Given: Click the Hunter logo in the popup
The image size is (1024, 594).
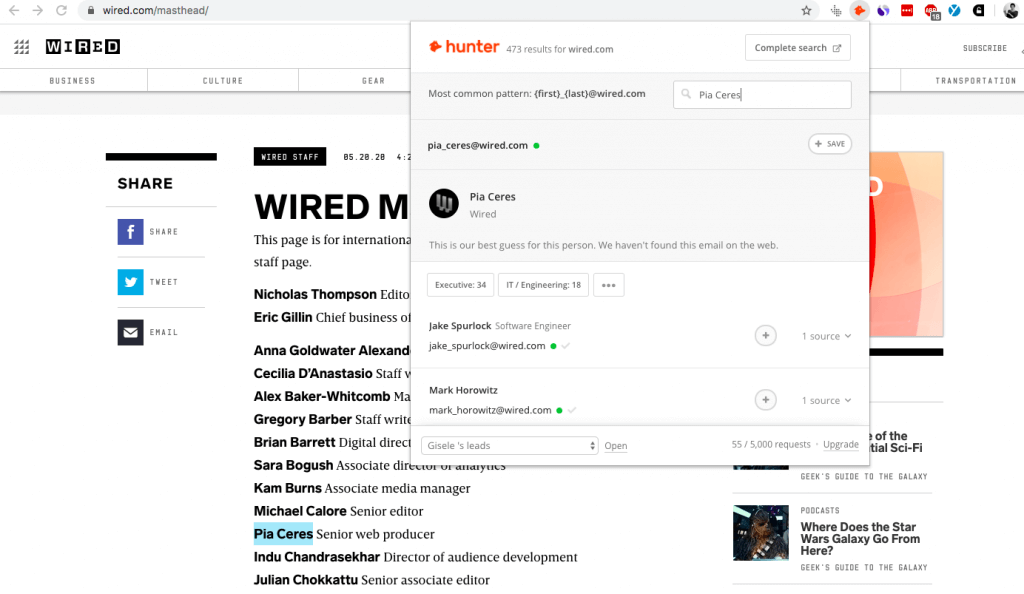Looking at the screenshot, I should click(x=464, y=46).
